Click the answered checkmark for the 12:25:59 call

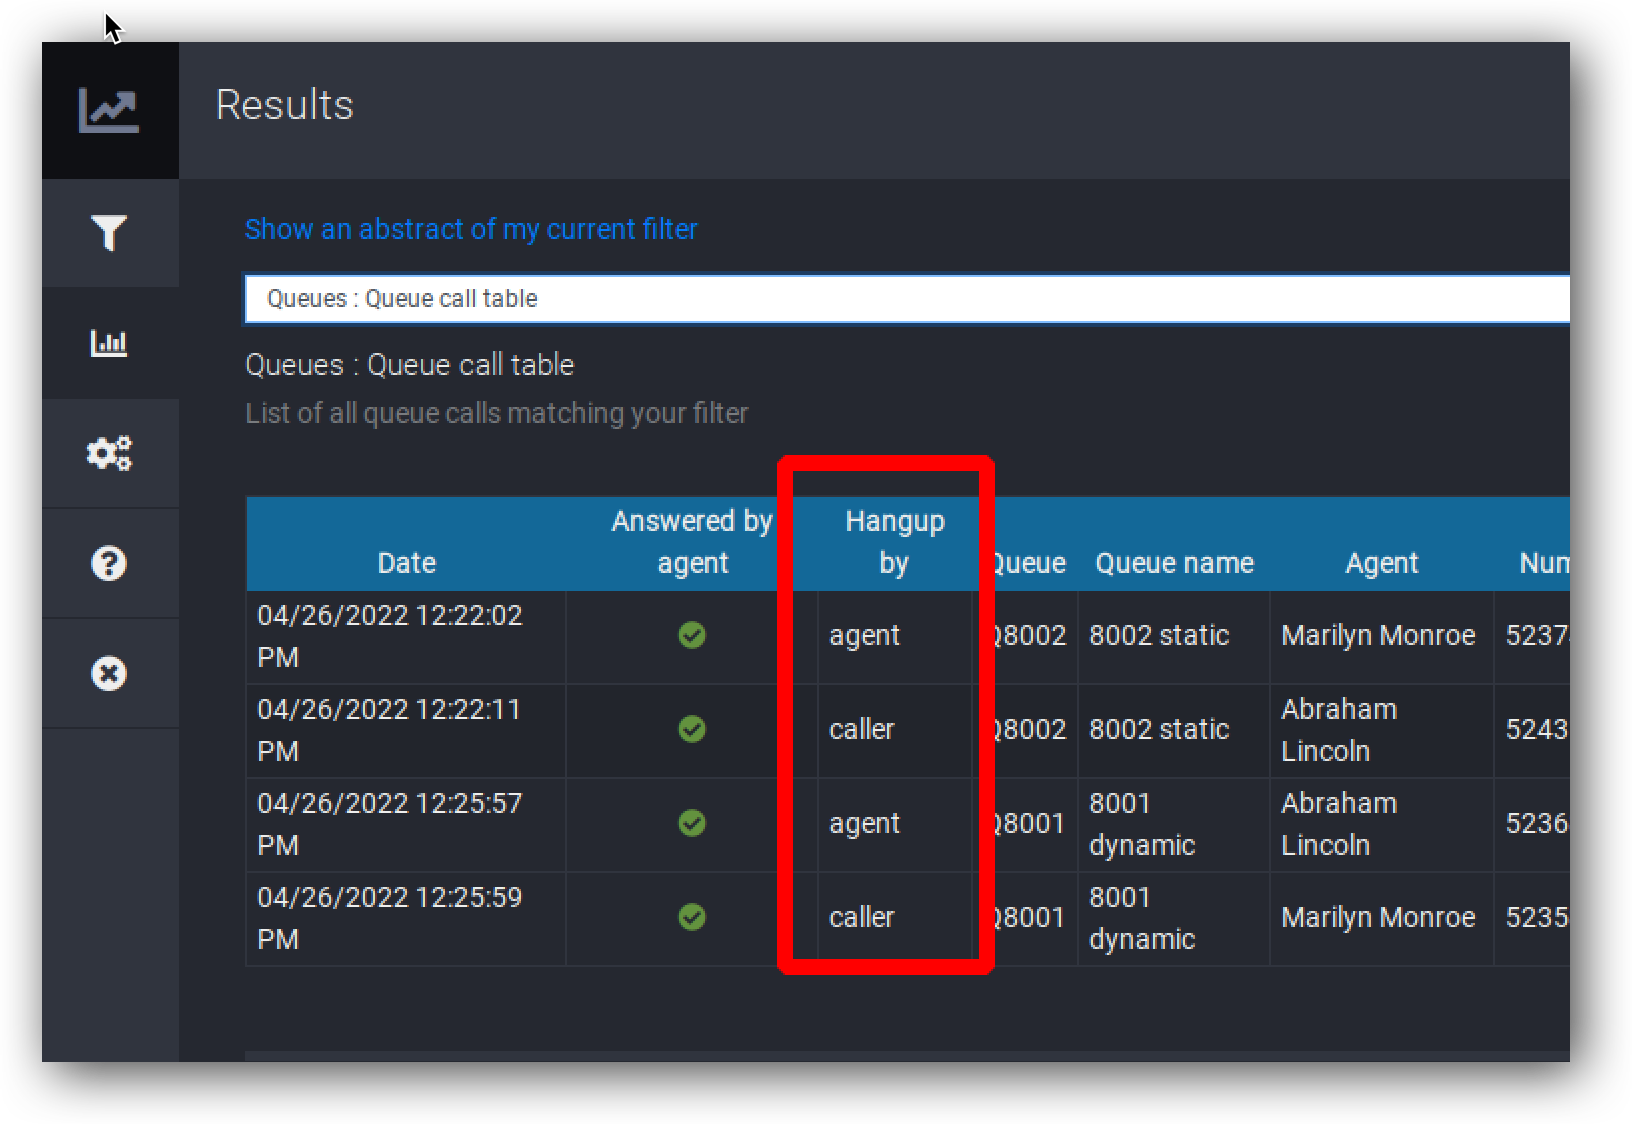click(x=692, y=917)
